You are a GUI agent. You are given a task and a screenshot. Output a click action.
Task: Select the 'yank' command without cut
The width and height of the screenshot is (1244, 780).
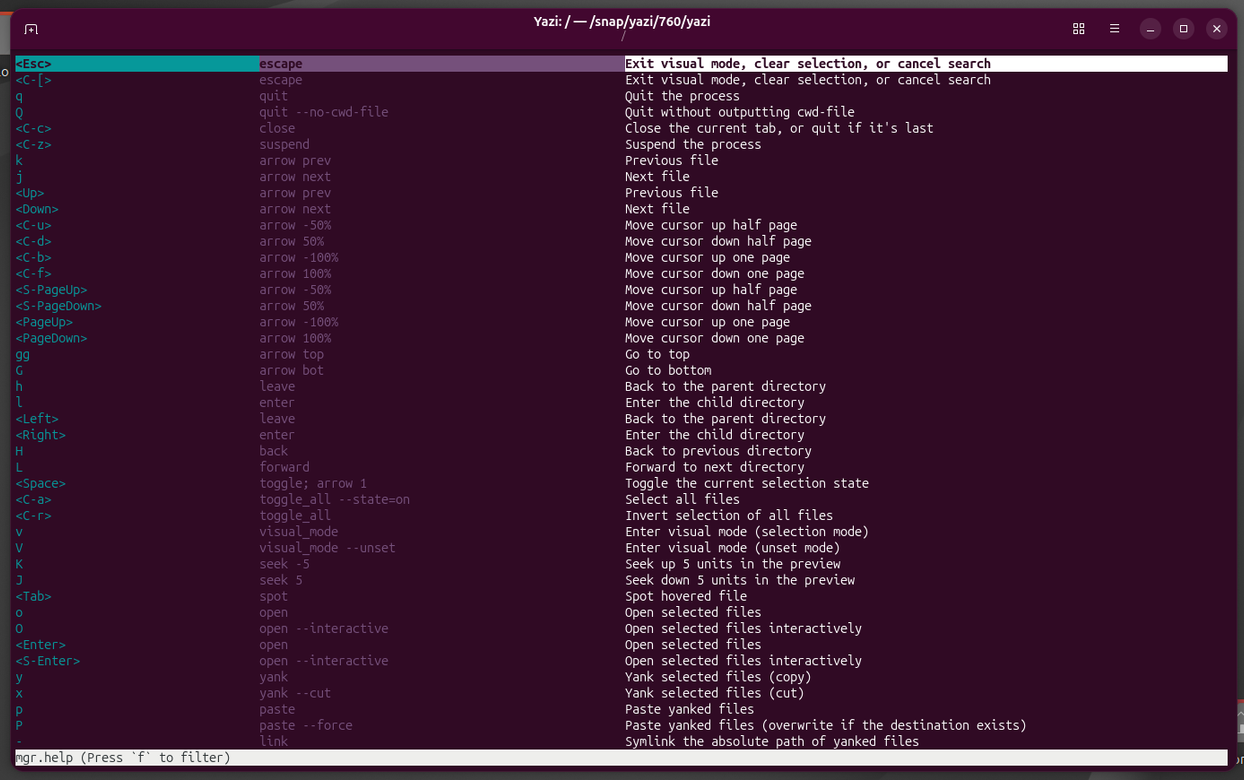pos(274,677)
